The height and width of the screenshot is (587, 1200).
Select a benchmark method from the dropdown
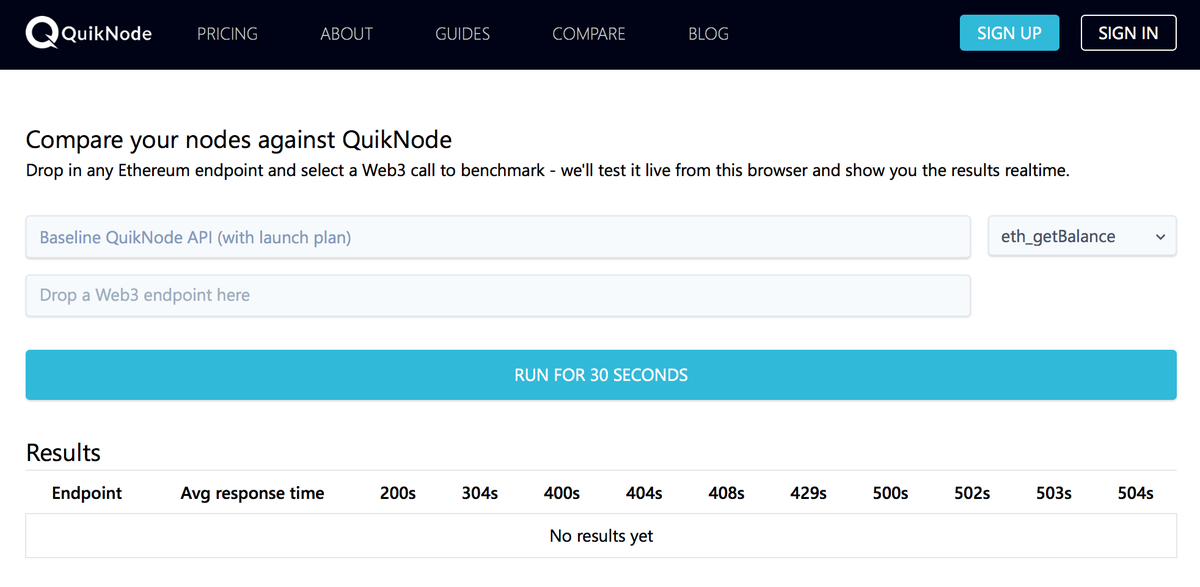coord(1081,236)
